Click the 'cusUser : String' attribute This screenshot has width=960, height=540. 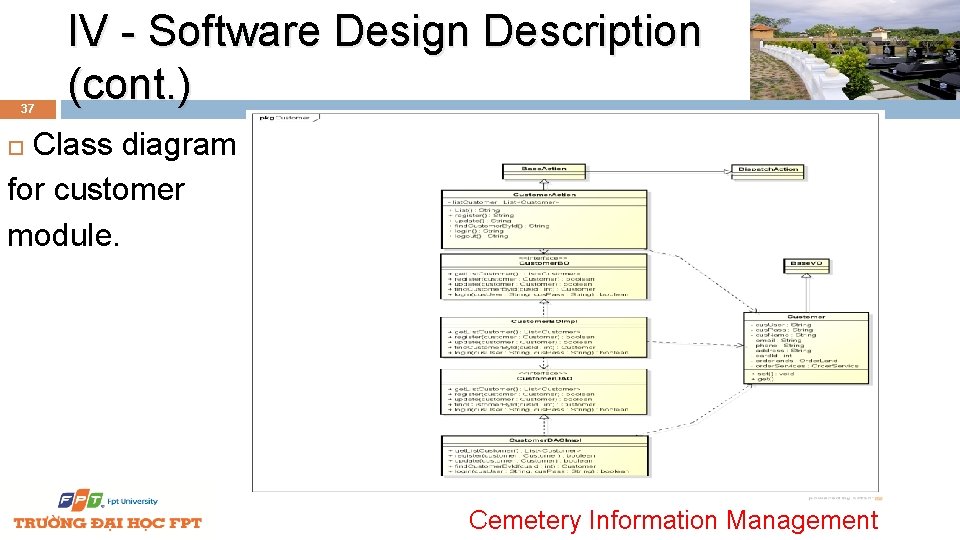[x=782, y=325]
